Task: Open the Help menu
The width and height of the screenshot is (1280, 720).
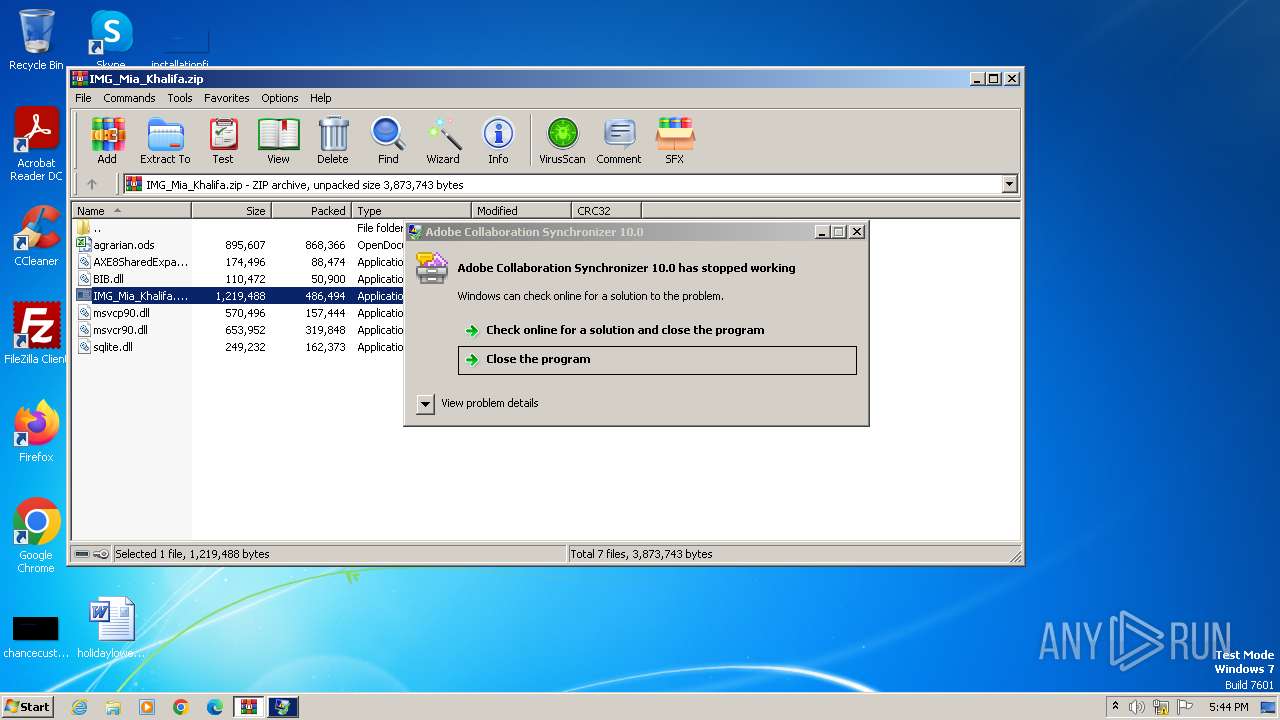Action: (x=320, y=98)
